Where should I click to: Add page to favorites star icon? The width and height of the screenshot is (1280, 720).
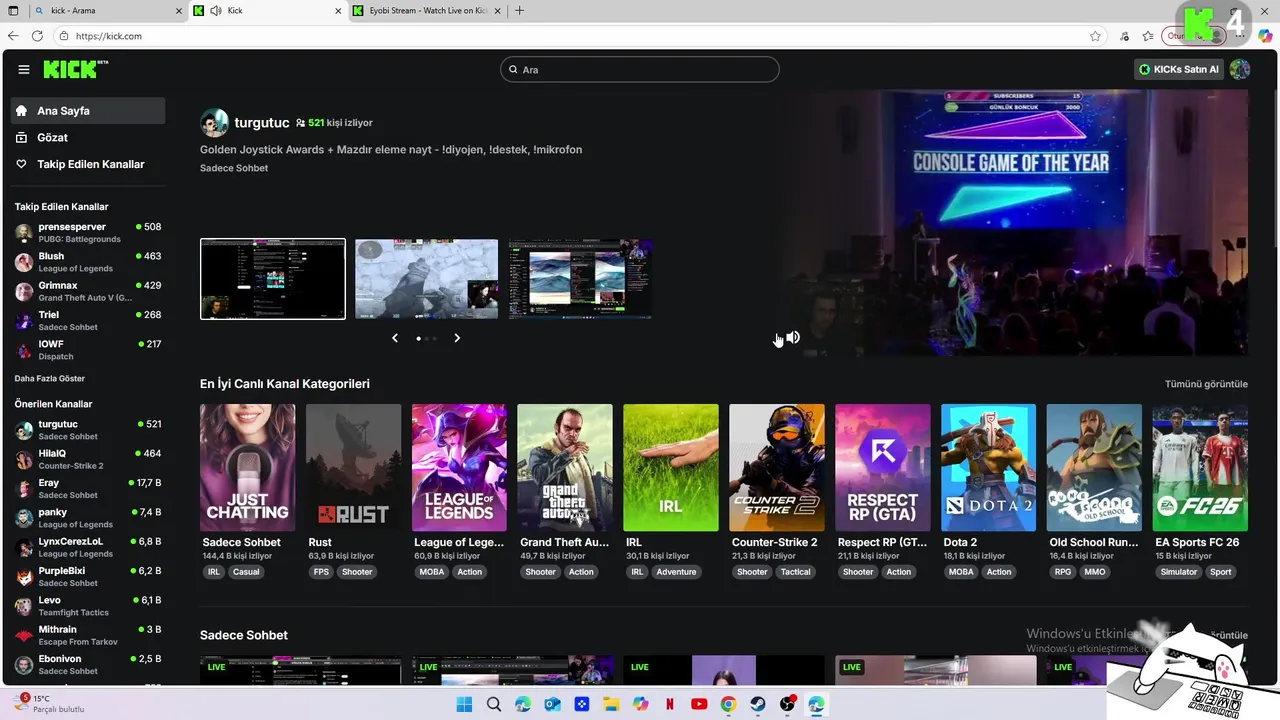click(1095, 36)
